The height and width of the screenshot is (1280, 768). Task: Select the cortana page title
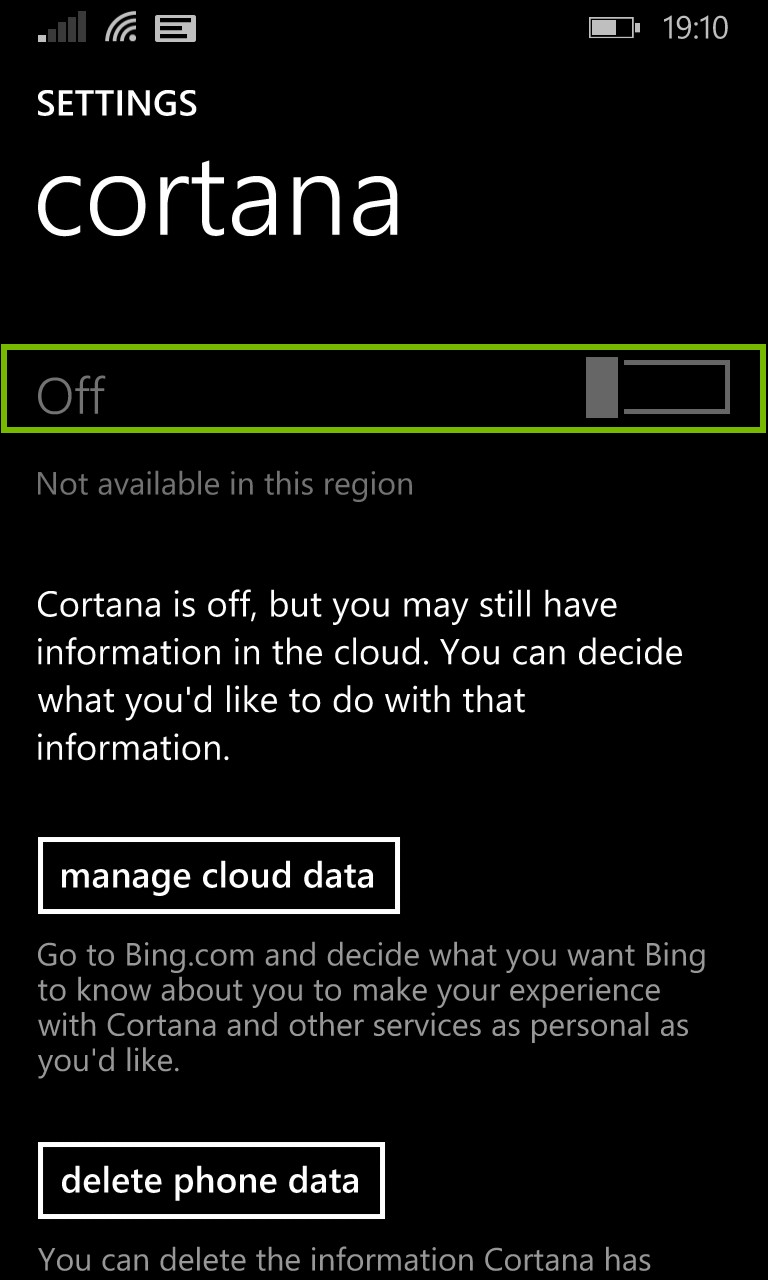[219, 198]
